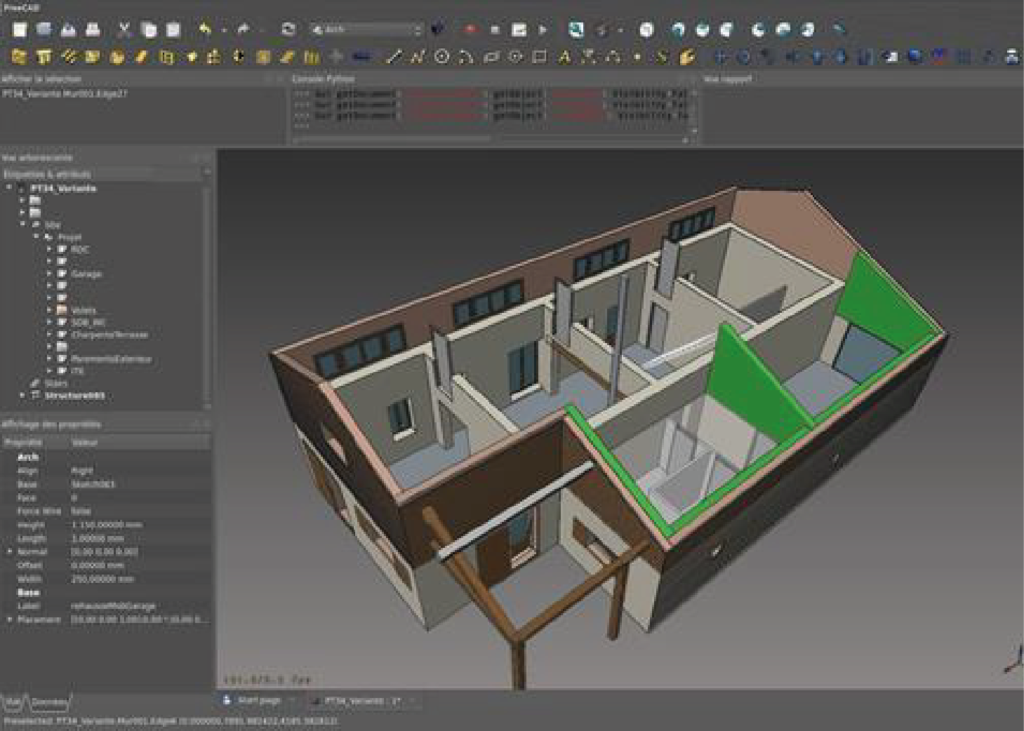Select the Stairs item in the tree
The width and height of the screenshot is (1024, 731).
click(56, 383)
